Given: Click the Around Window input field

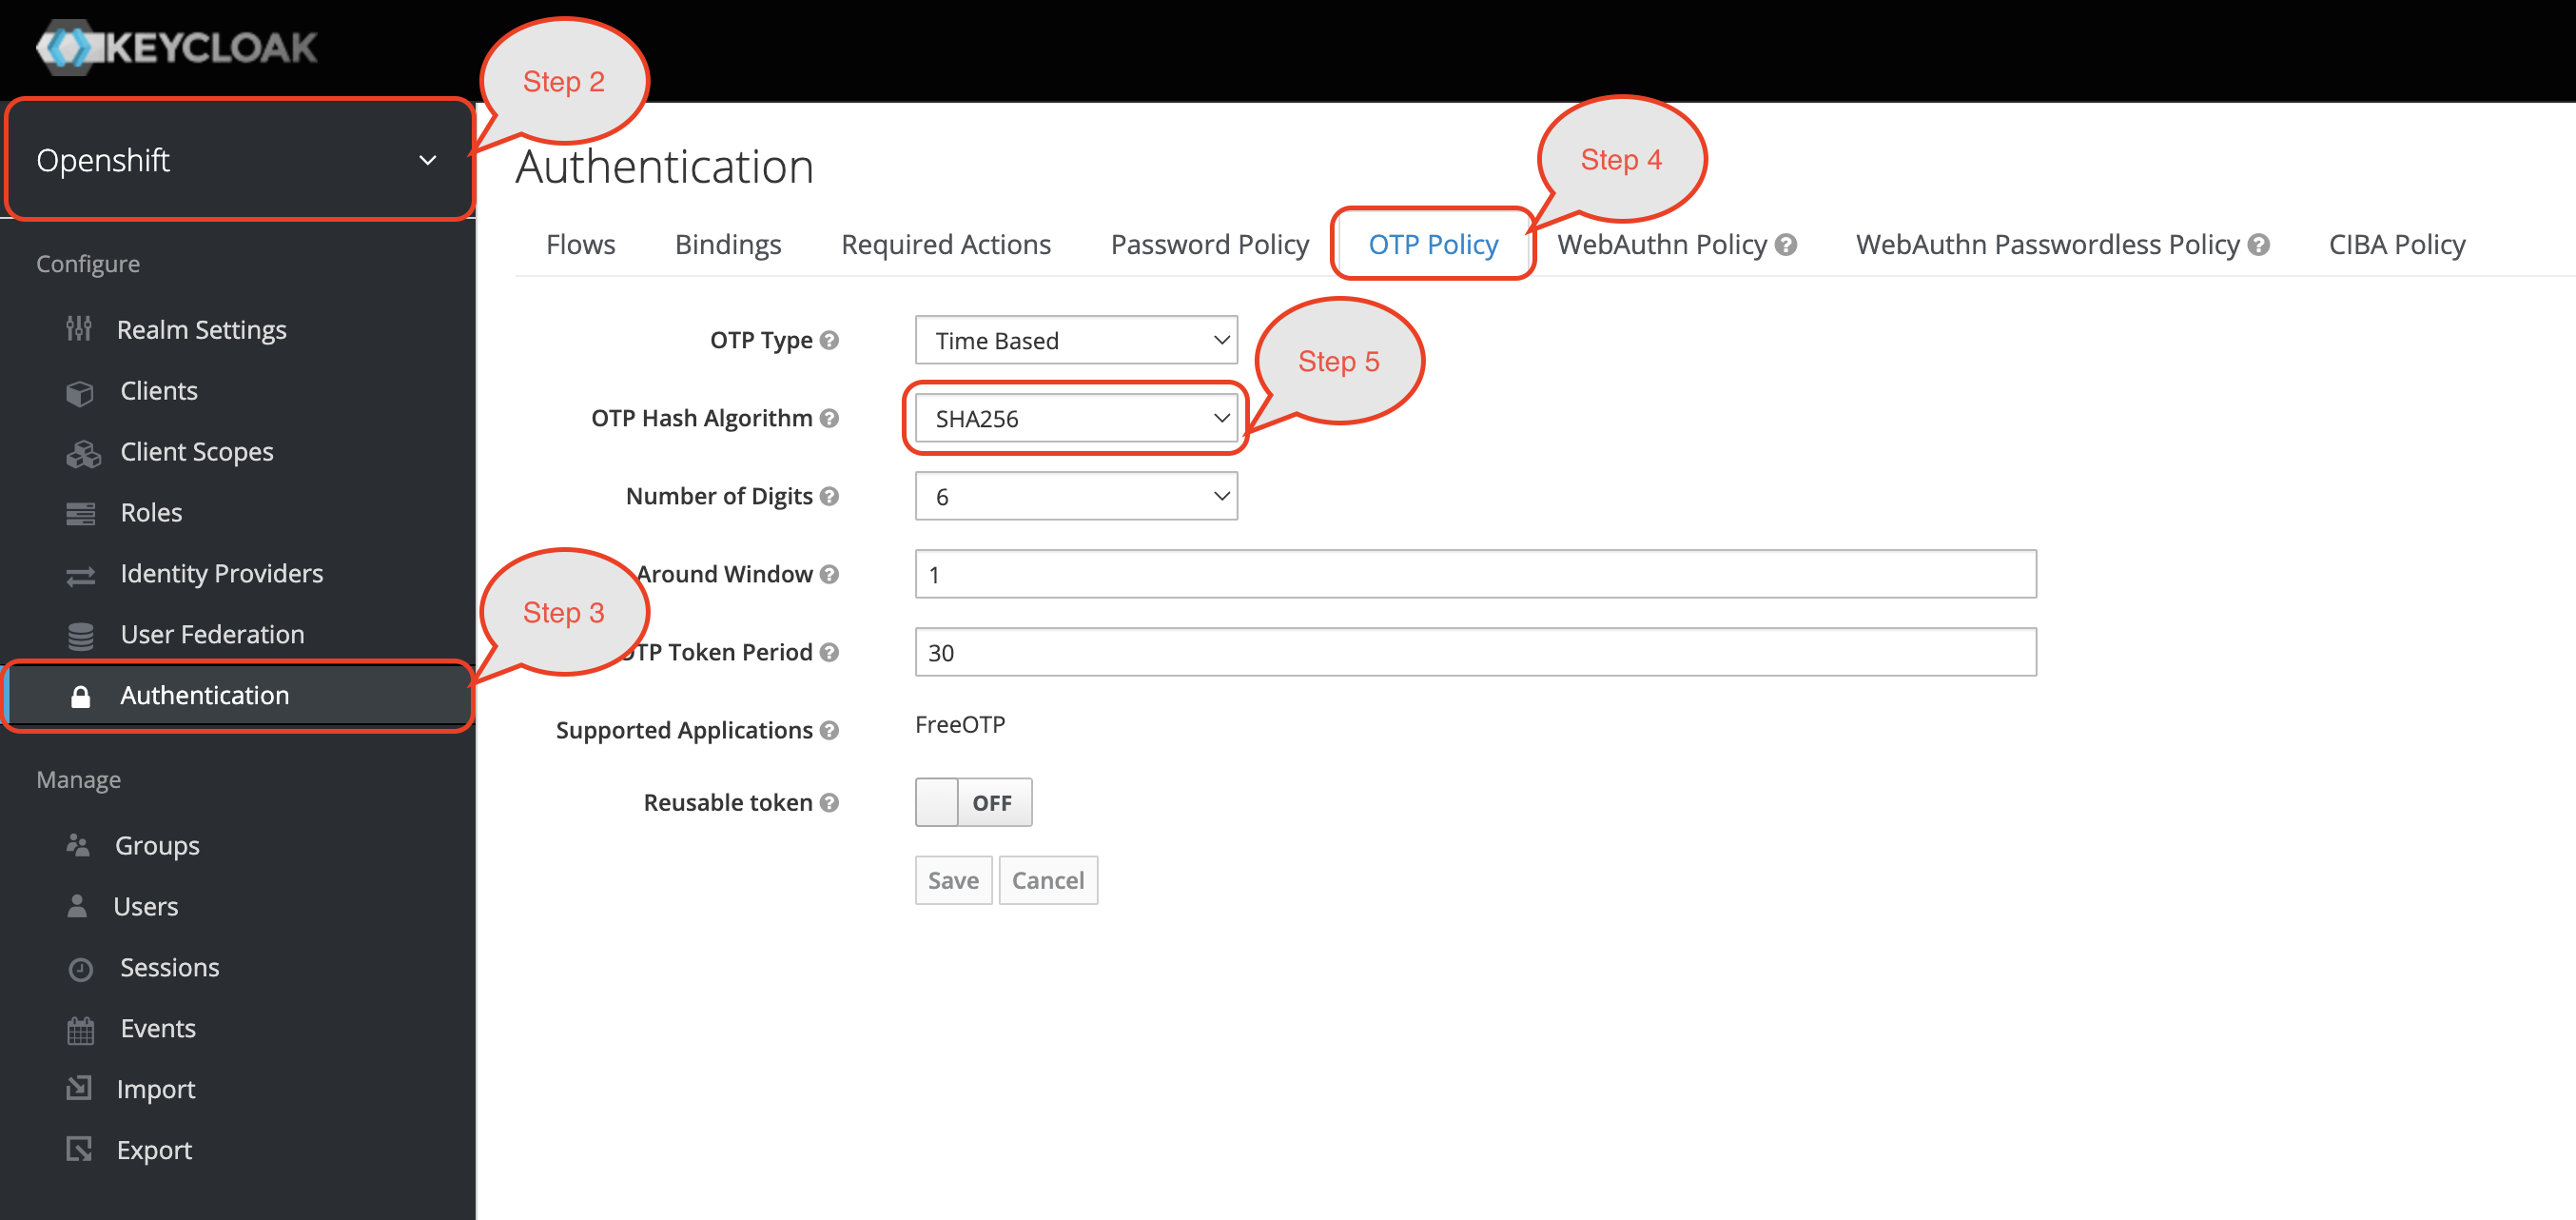Looking at the screenshot, I should [1475, 574].
